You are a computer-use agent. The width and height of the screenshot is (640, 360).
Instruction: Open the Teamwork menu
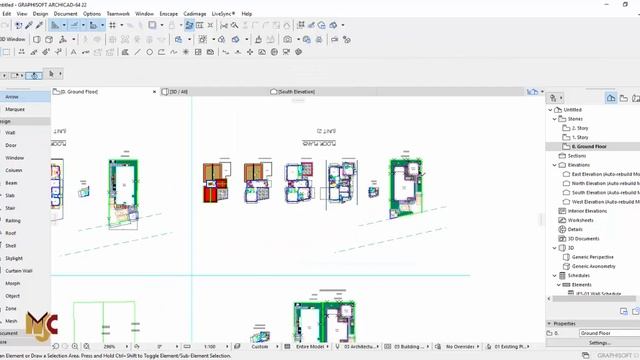[118, 14]
